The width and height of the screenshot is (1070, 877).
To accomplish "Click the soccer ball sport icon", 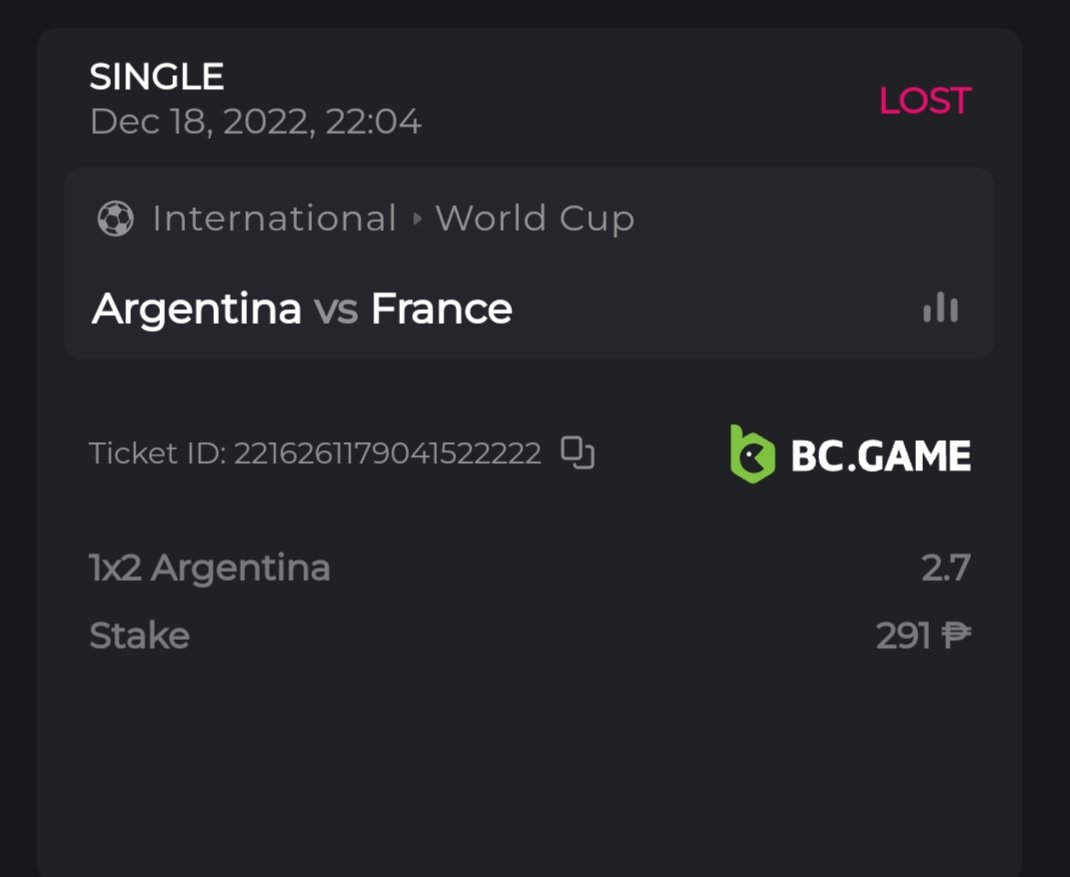I will 116,219.
